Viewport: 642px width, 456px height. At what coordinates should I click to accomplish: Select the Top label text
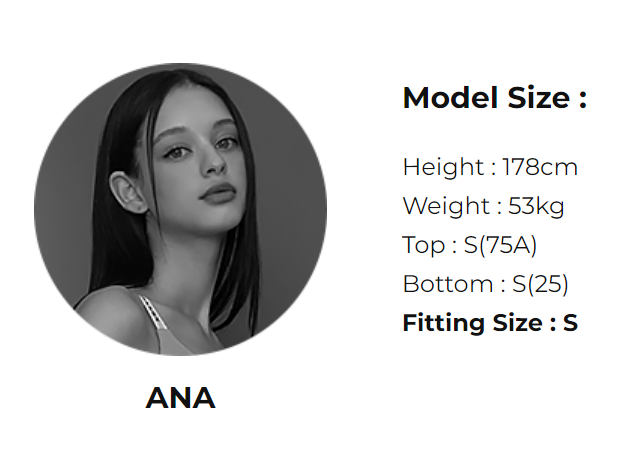(424, 245)
